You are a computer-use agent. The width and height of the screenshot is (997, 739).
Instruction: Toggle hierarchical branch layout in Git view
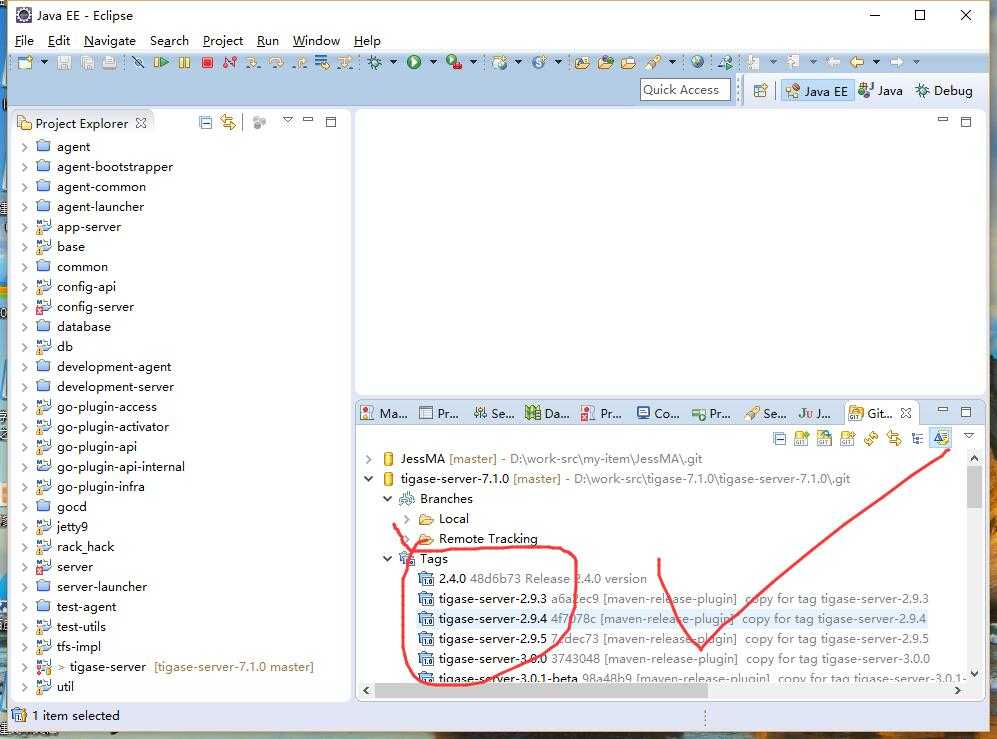coord(918,438)
